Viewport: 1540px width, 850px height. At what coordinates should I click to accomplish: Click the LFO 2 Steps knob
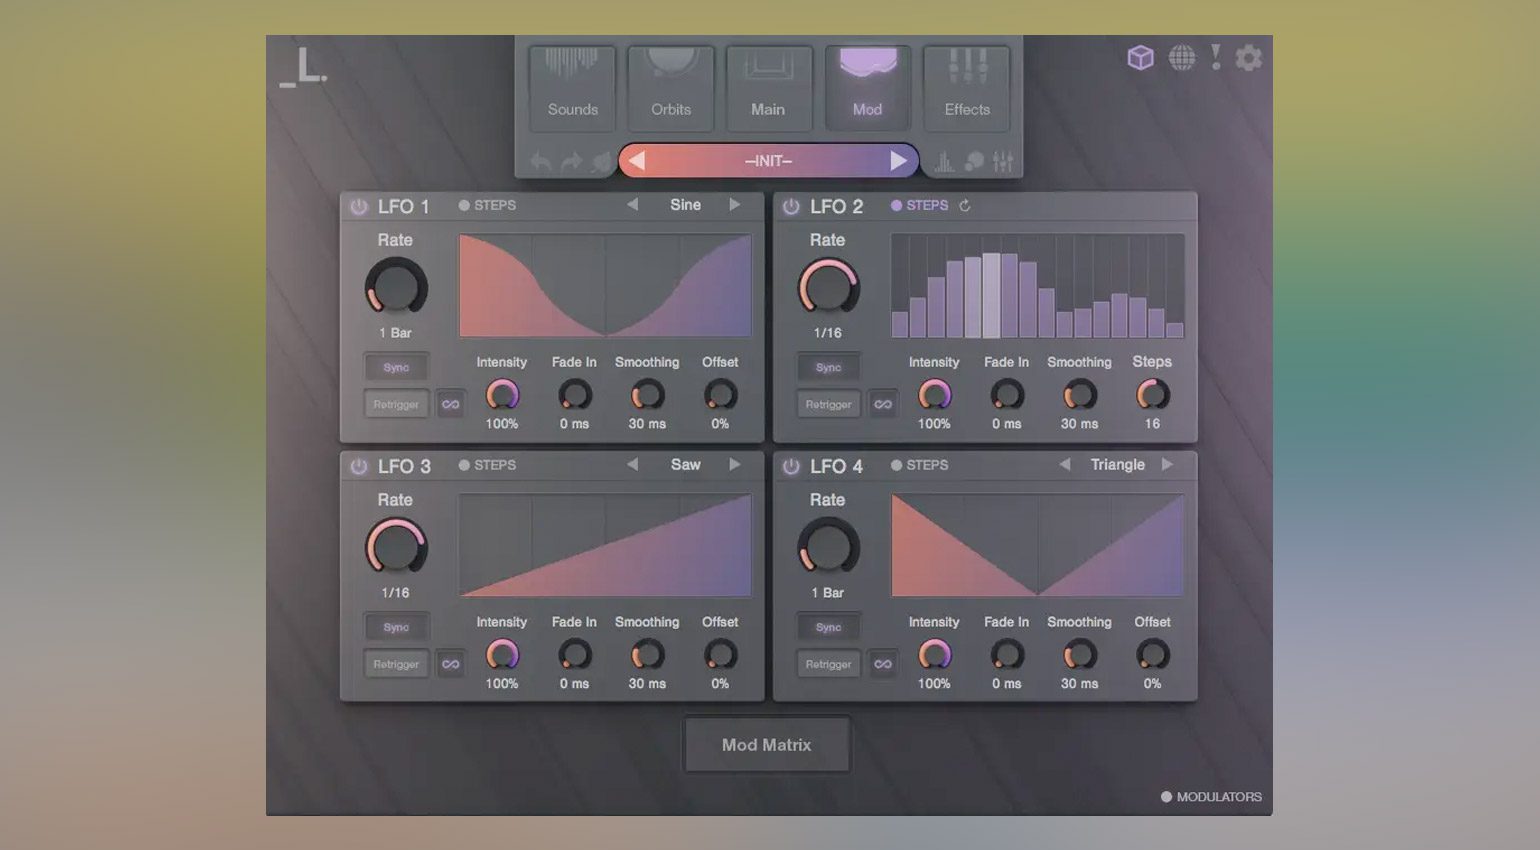coord(1152,395)
